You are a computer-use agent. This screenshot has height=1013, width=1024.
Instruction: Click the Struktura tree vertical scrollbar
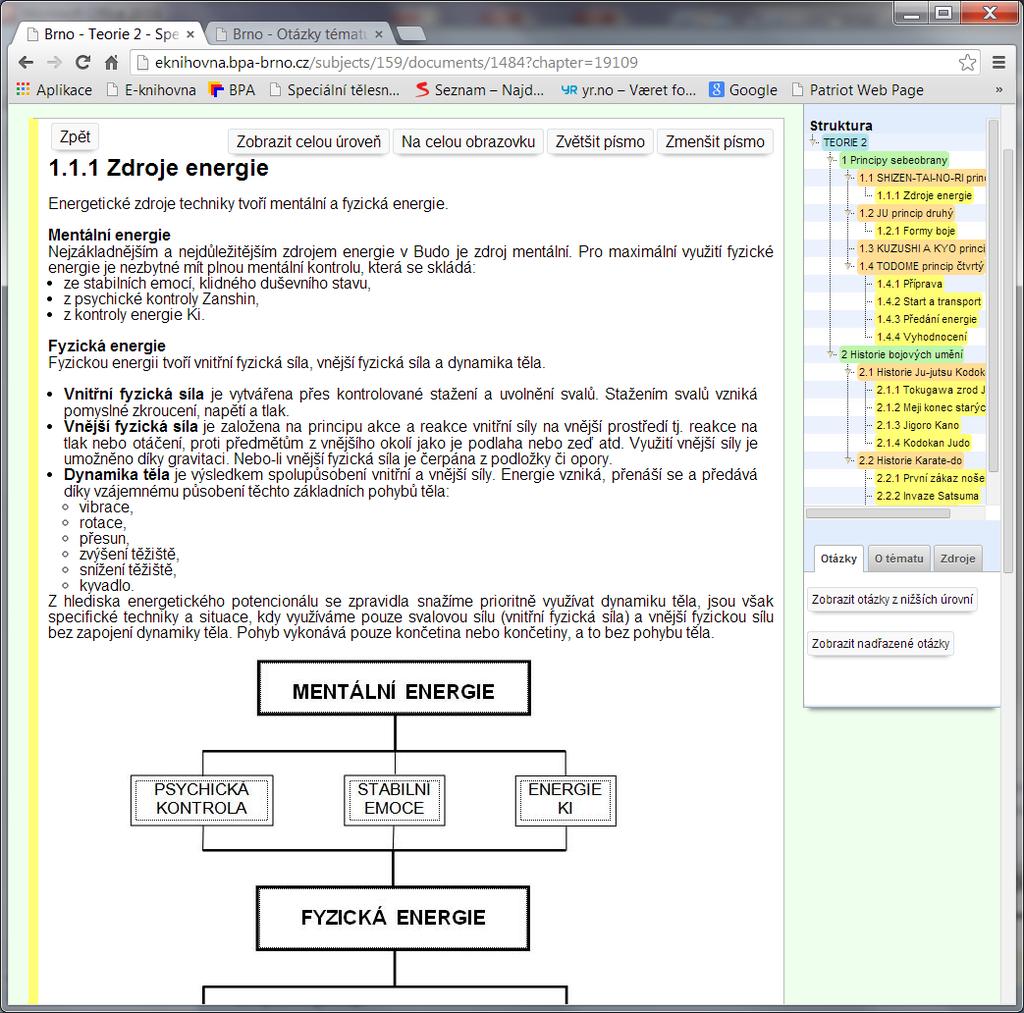(x=993, y=295)
